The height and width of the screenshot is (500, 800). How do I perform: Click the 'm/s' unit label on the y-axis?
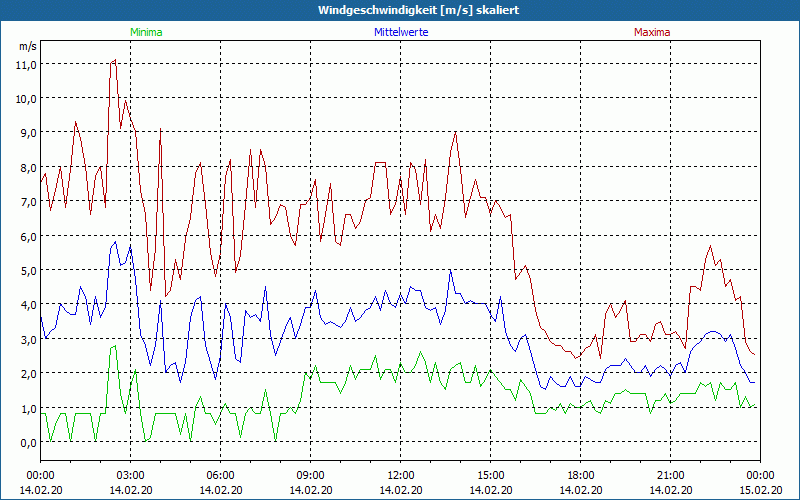pyautogui.click(x=28, y=46)
